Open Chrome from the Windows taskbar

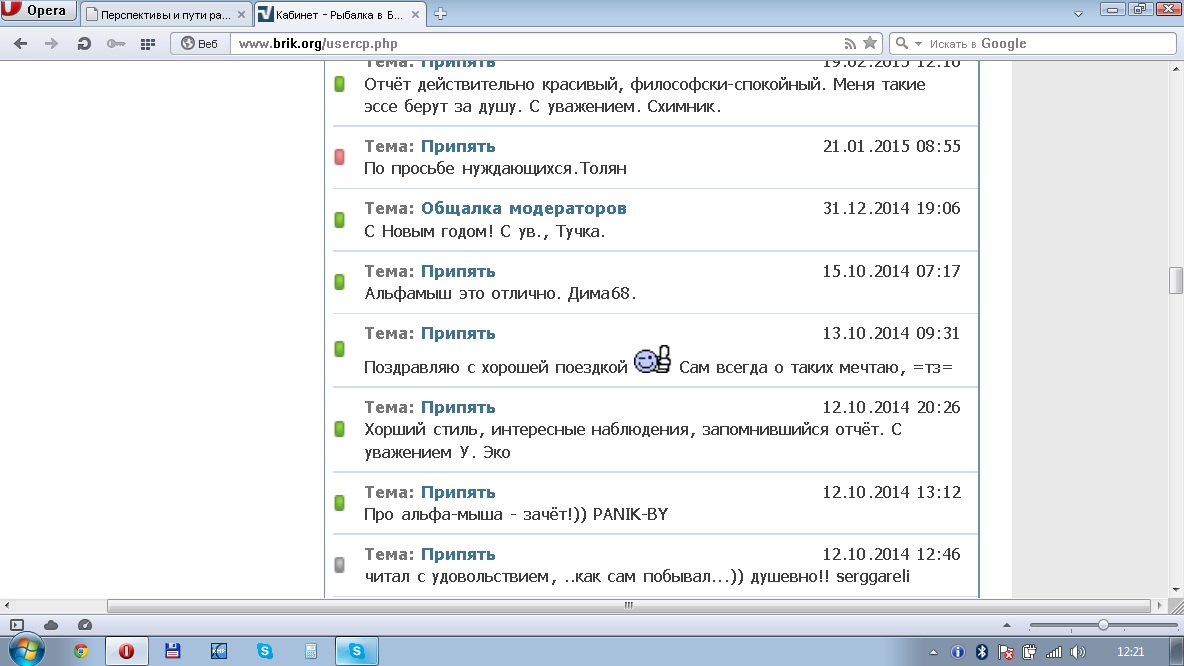click(81, 651)
